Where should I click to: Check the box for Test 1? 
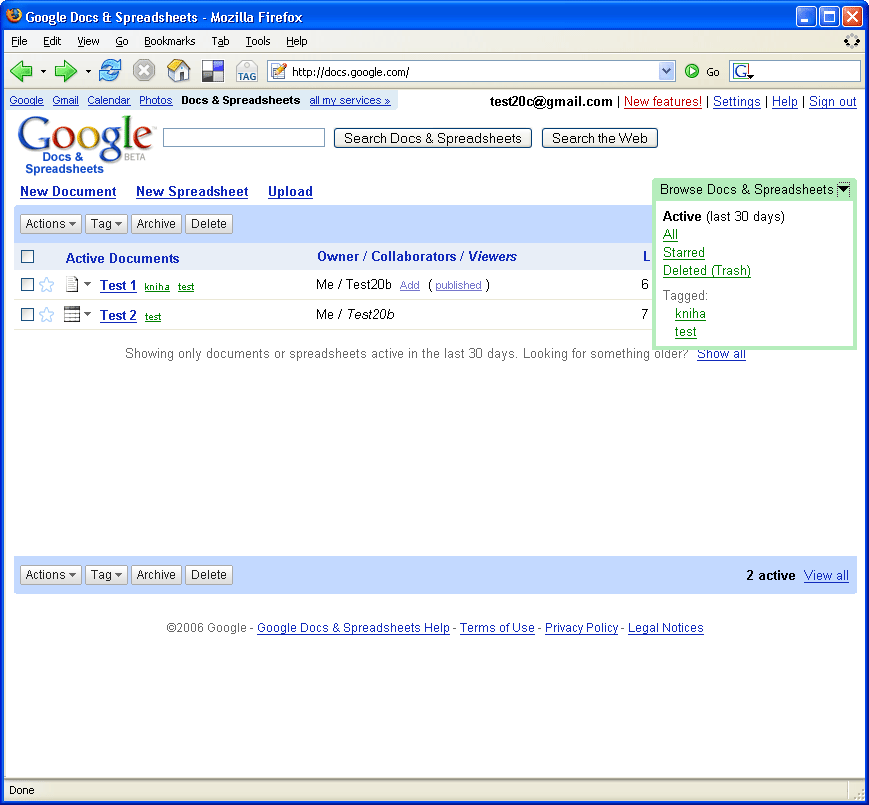(27, 284)
